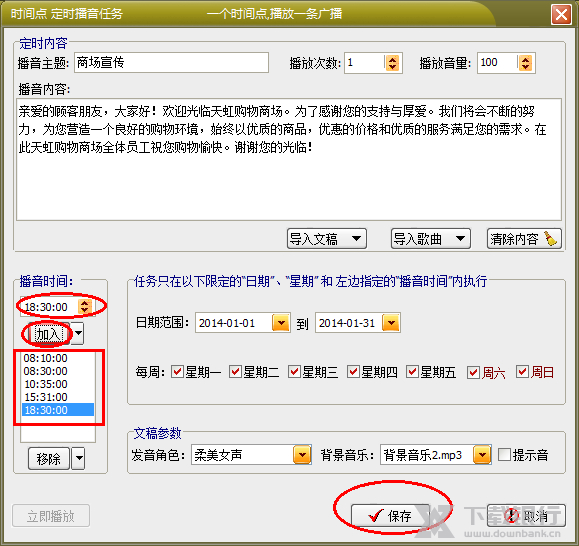Click the 播放音量 spinner arrows
The height and width of the screenshot is (546, 579).
click(525, 63)
